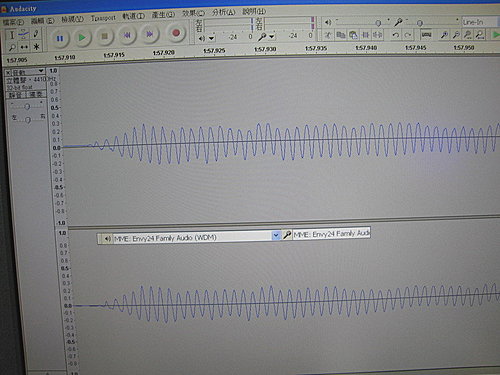This screenshot has width=500, height=375.
Task: Open the input meter microphone dropdown
Action: coord(272,36)
